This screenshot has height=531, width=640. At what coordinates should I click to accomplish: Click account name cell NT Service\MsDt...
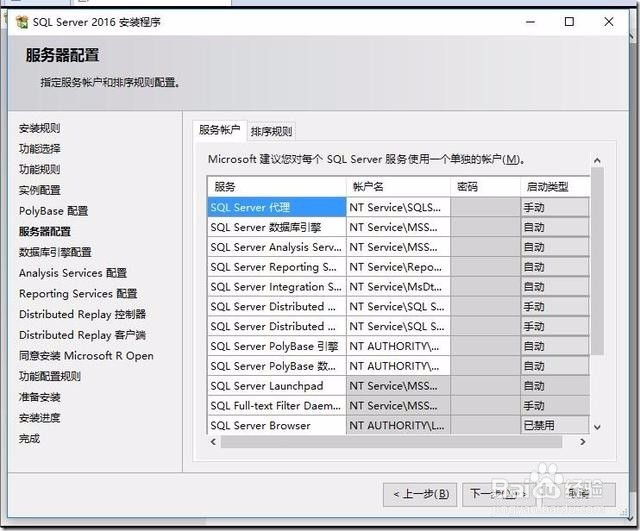(x=398, y=287)
